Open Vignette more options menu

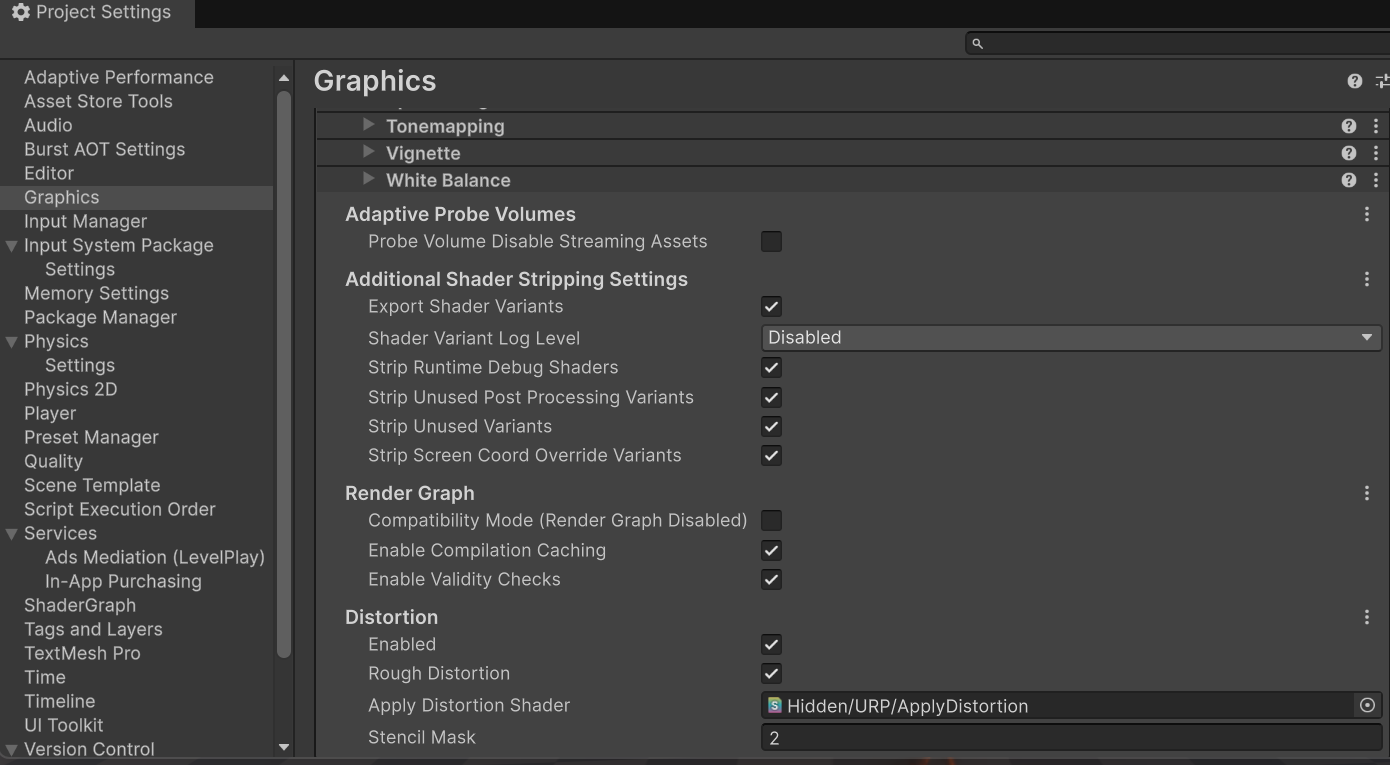coord(1376,153)
